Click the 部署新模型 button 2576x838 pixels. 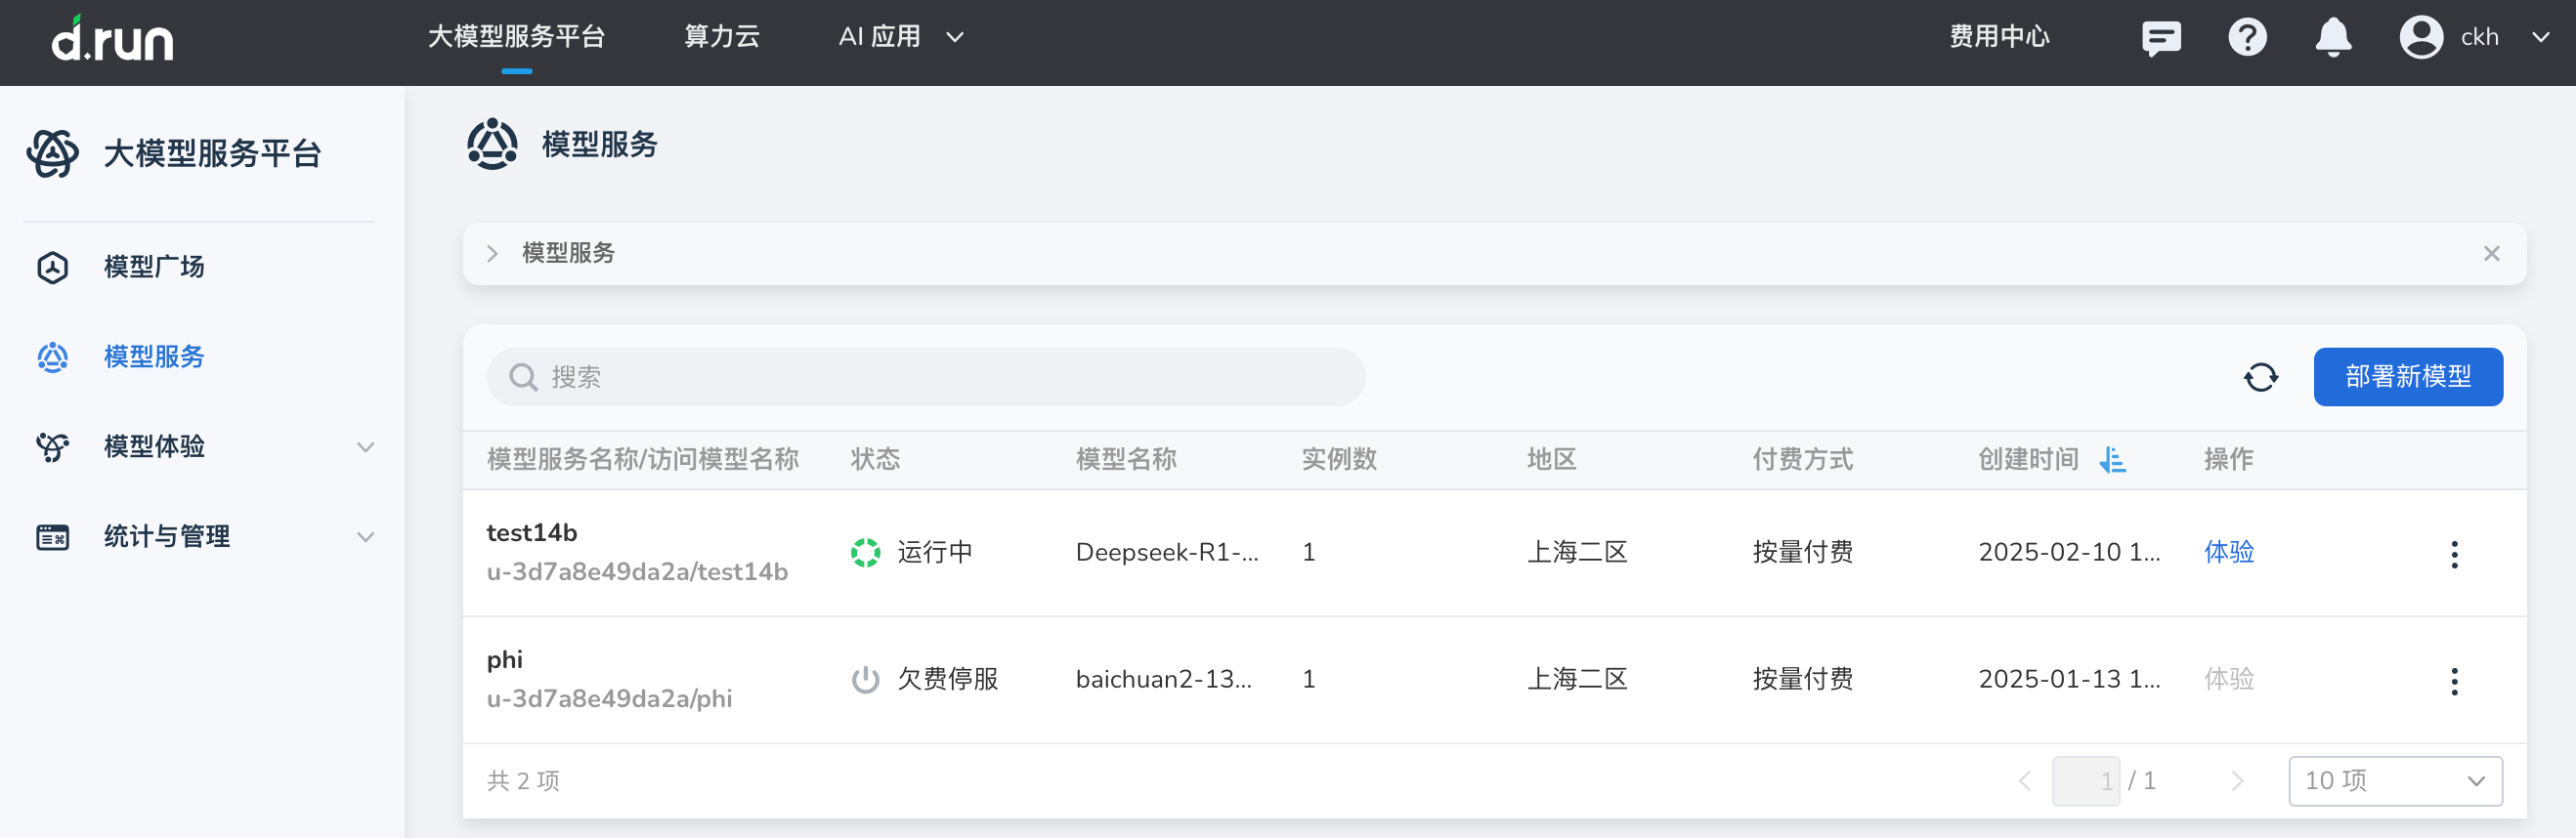(2407, 377)
